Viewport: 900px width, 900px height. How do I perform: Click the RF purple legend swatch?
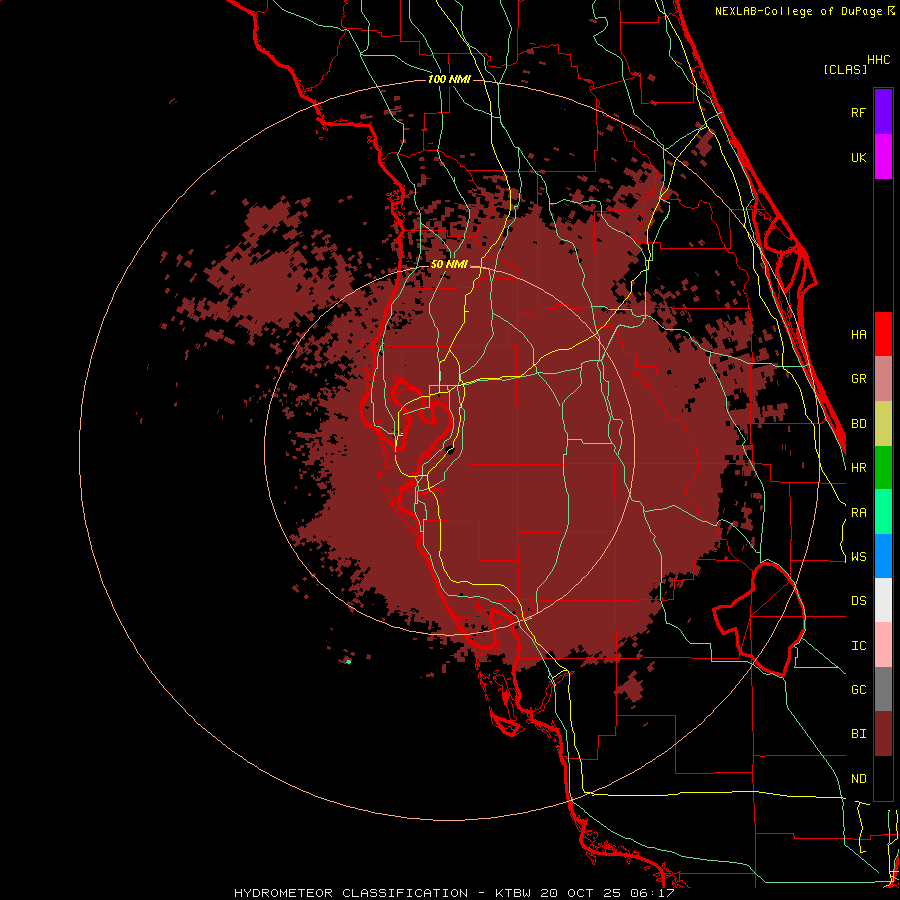tap(883, 111)
